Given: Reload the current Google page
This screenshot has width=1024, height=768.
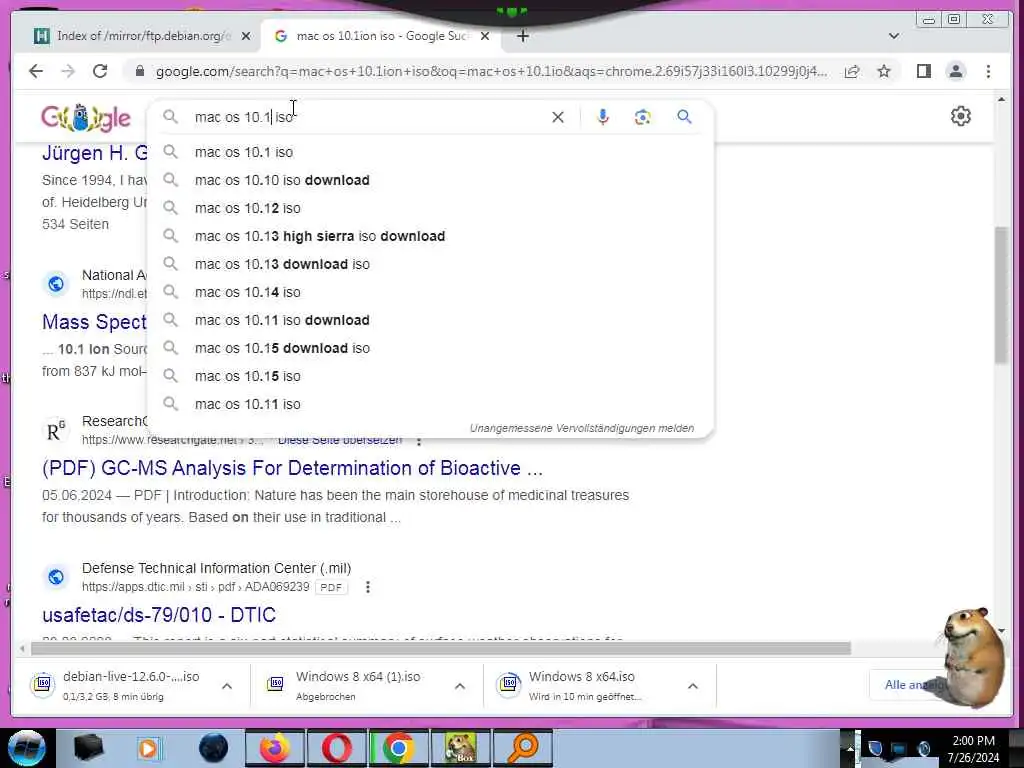Looking at the screenshot, I should click(x=99, y=71).
